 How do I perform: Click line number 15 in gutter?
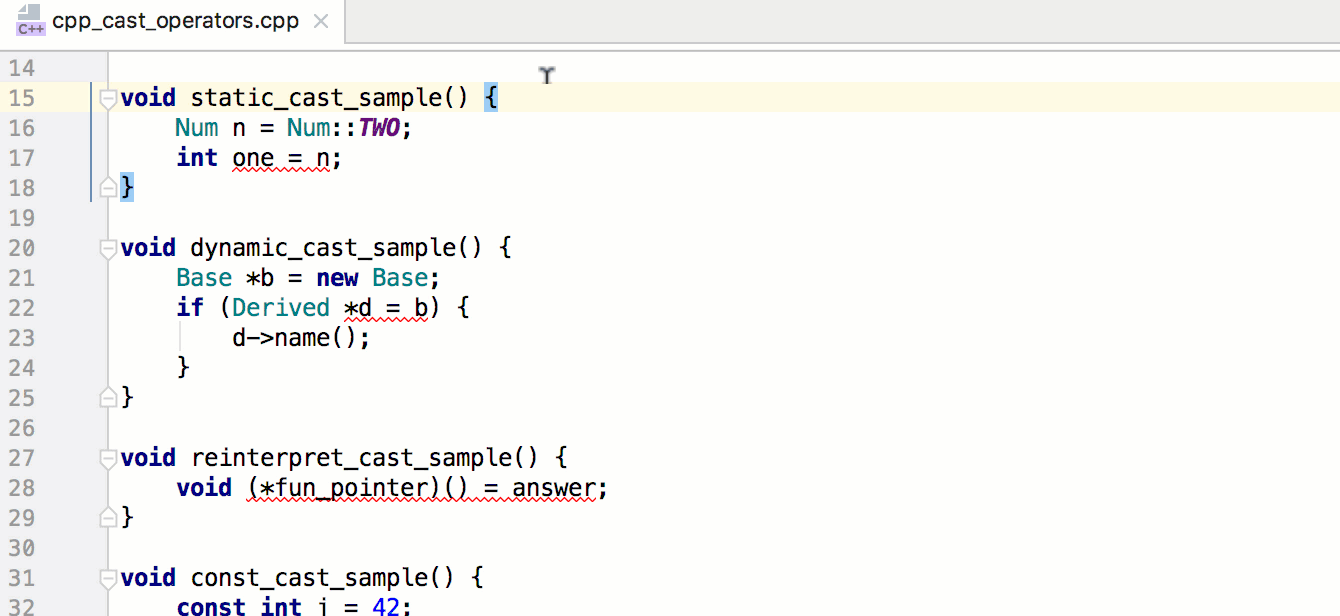tap(22, 98)
